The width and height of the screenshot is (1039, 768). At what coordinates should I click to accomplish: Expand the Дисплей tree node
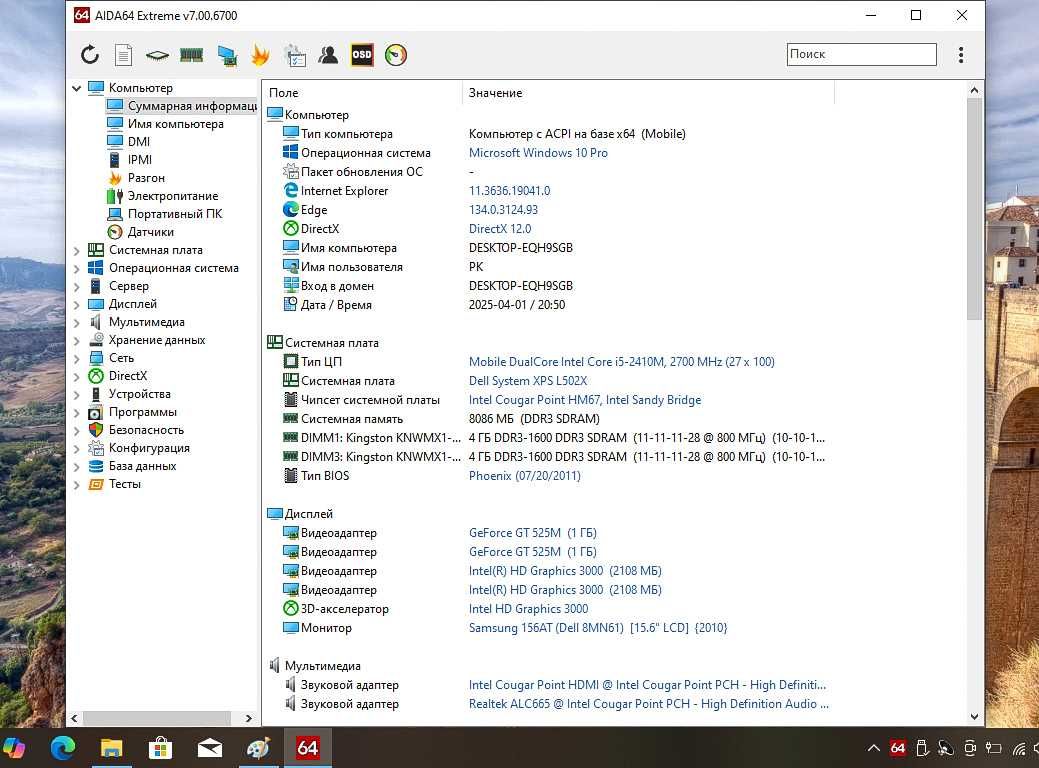(x=76, y=304)
